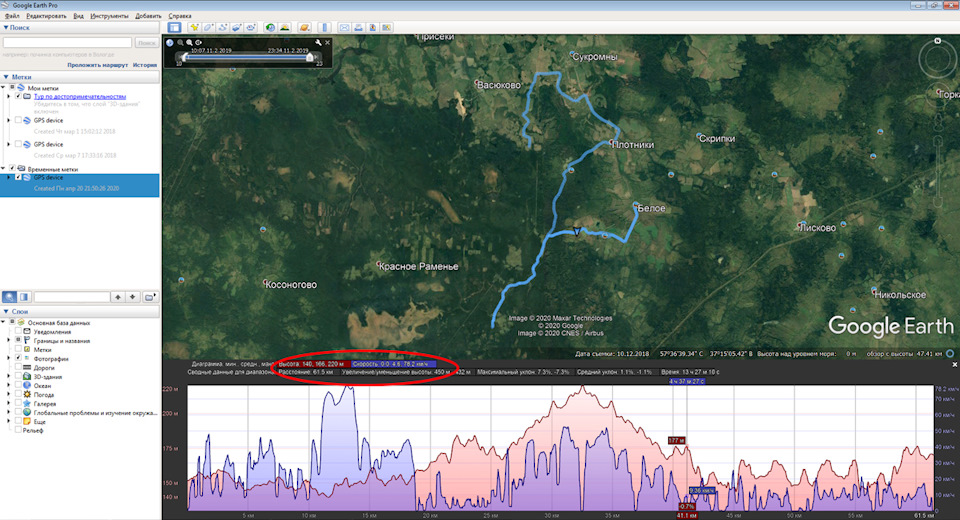This screenshot has width=960, height=520.
Task: Open the Справка menu
Action: (179, 16)
